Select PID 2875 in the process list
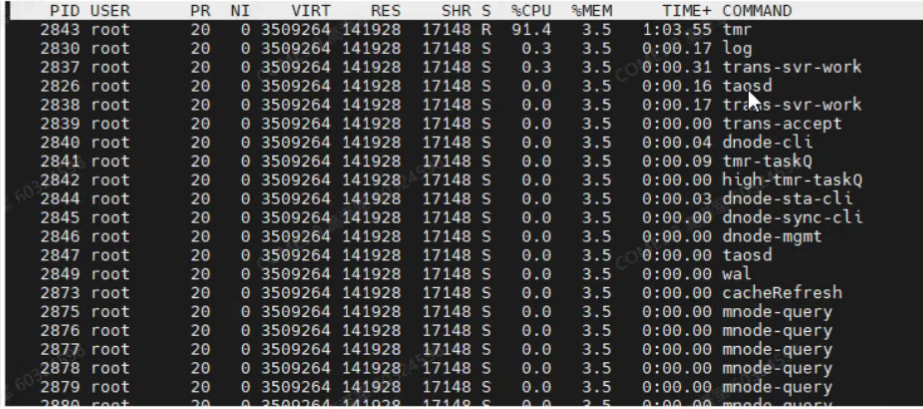923x409 pixels. 58,312
